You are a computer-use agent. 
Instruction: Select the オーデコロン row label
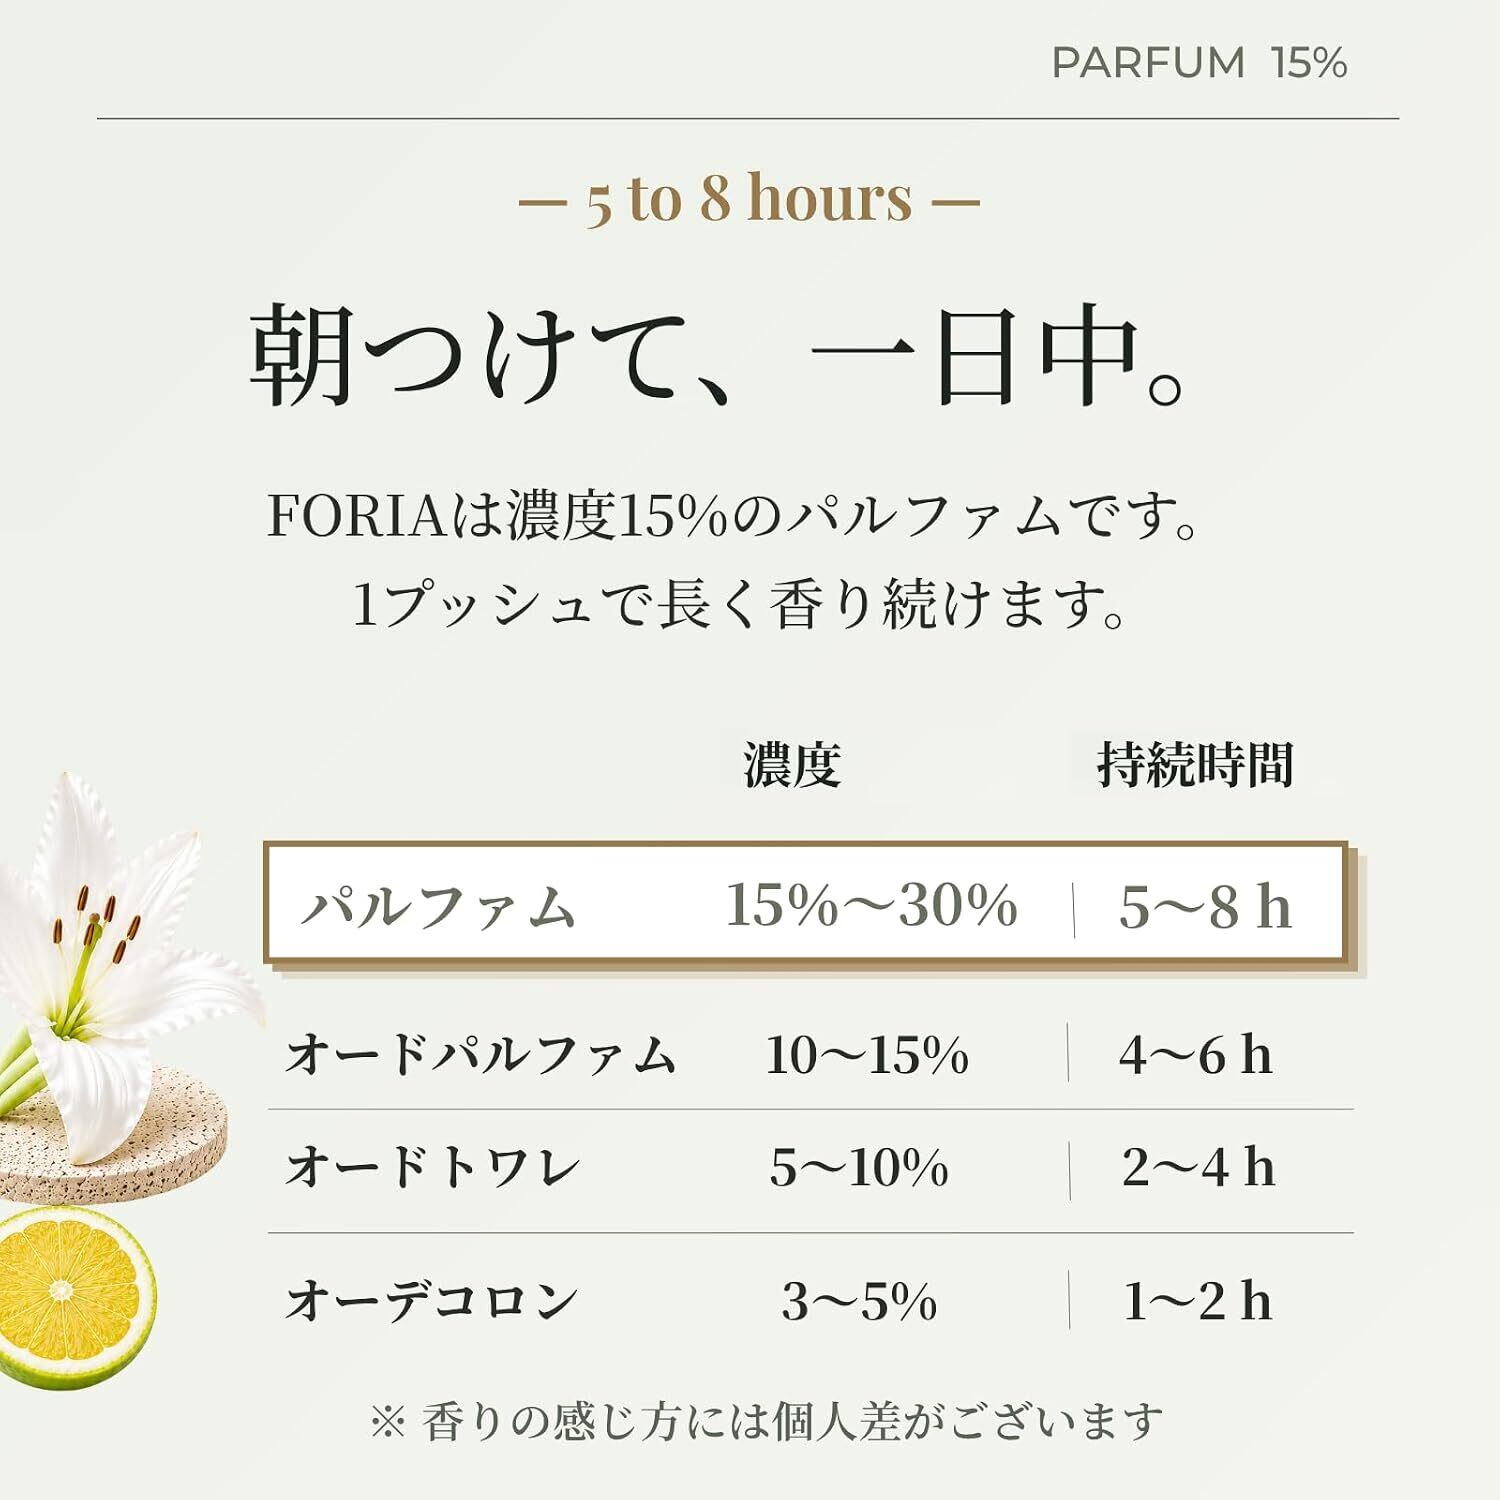(432, 1302)
